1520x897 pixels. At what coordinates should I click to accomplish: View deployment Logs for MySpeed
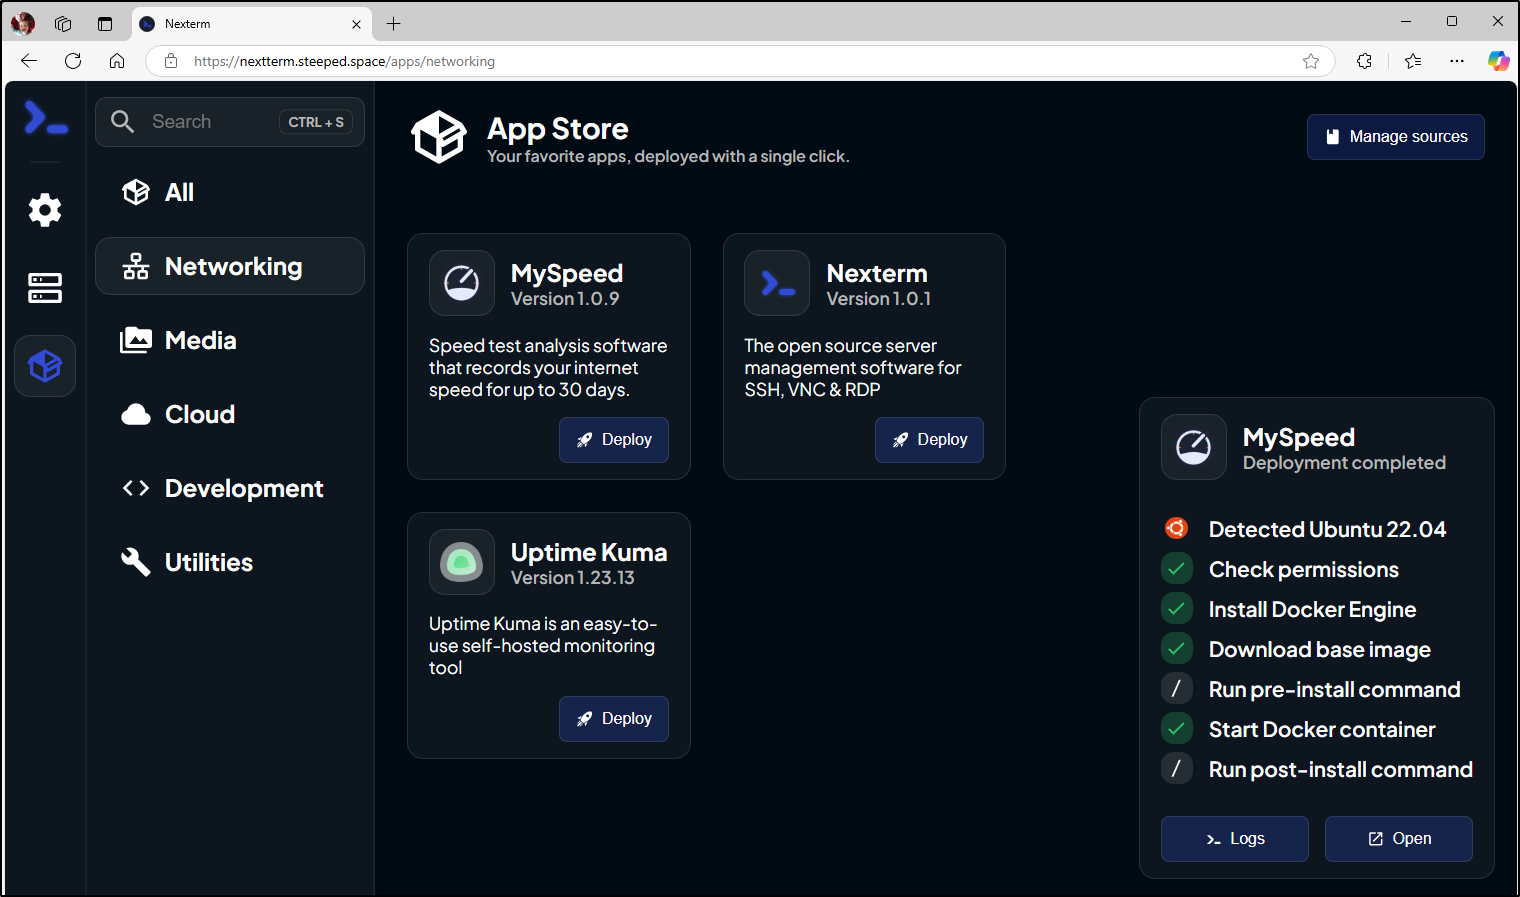[1235, 839]
